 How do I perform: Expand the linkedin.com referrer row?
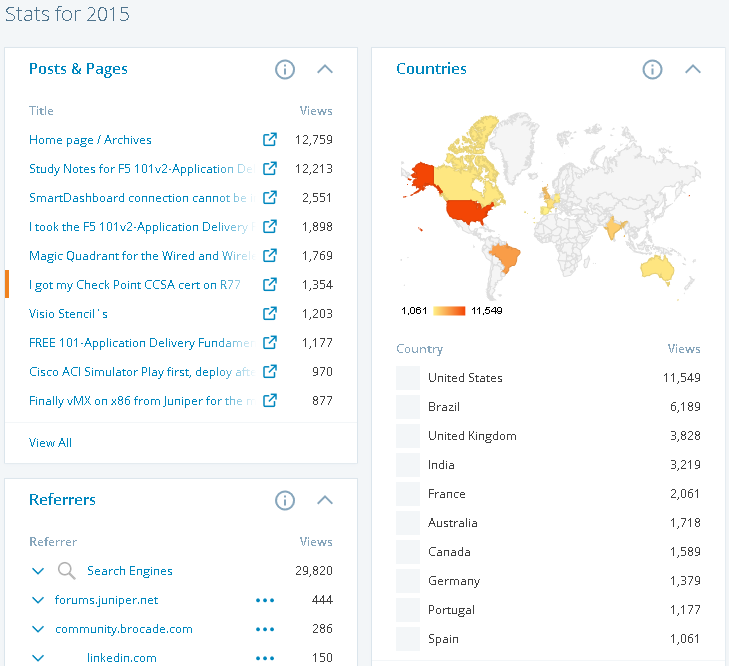click(x=38, y=658)
